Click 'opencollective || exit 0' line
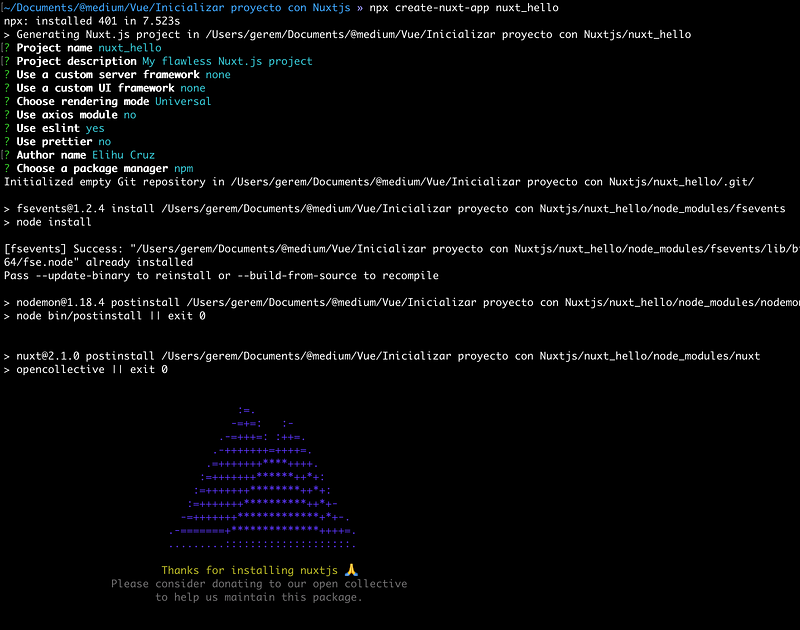The image size is (800, 630). [86, 369]
